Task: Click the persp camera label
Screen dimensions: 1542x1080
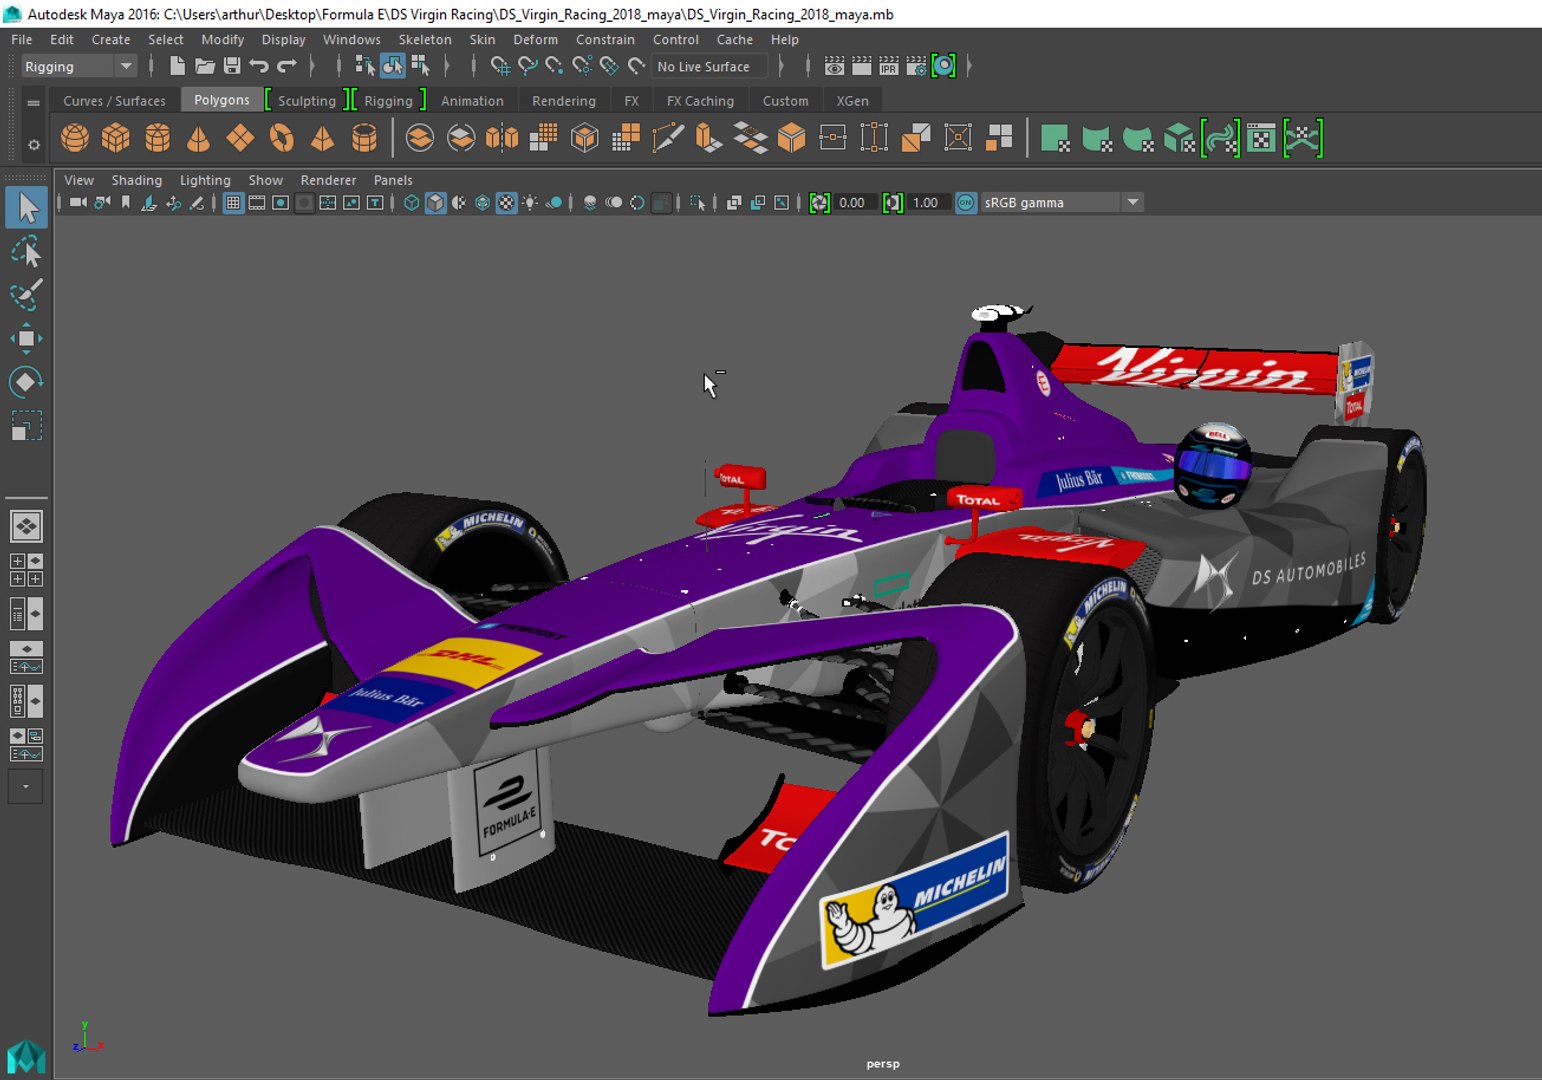Action: 883,1064
